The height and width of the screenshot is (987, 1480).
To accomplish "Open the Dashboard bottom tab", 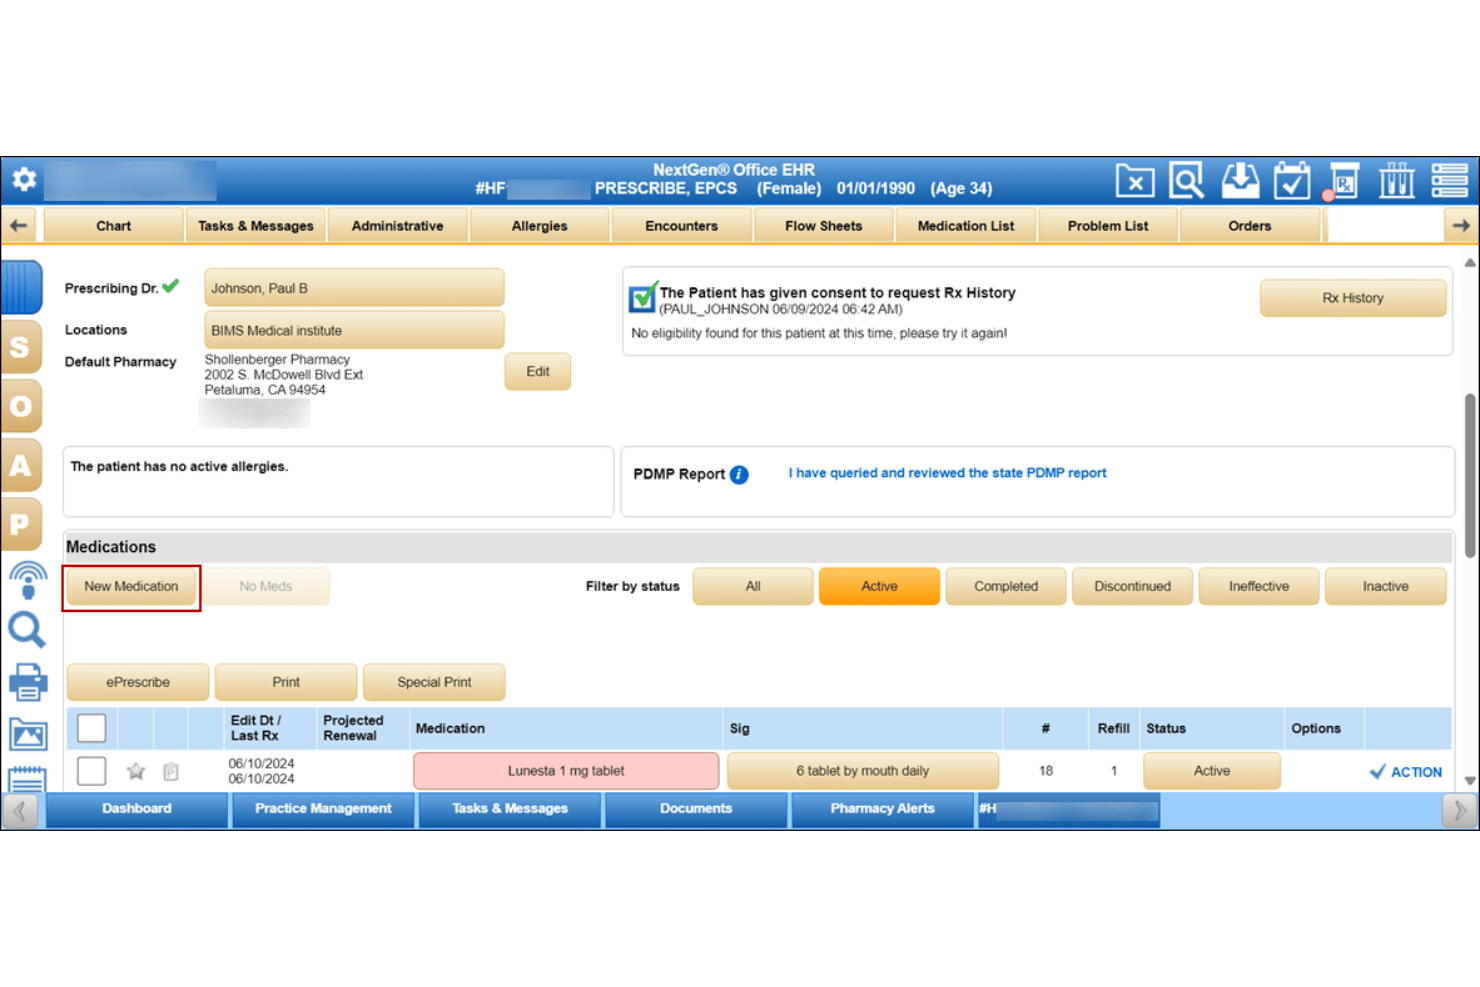I will coord(137,809).
